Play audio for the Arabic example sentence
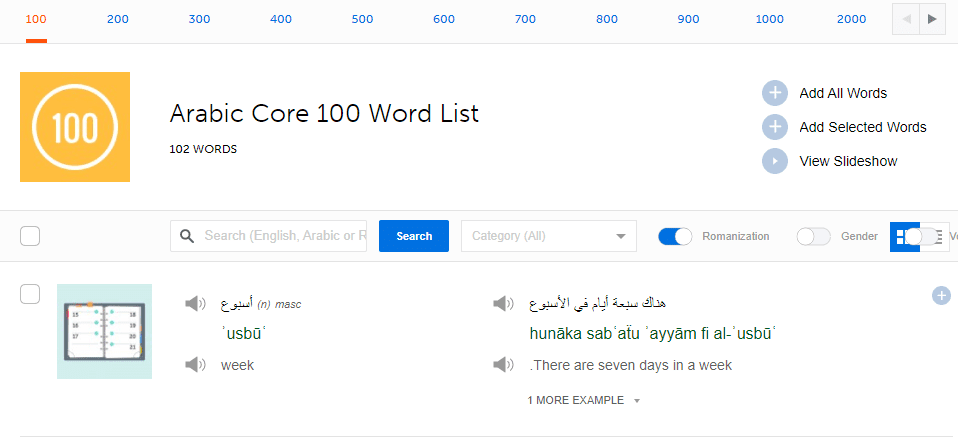This screenshot has width=958, height=438. click(503, 304)
